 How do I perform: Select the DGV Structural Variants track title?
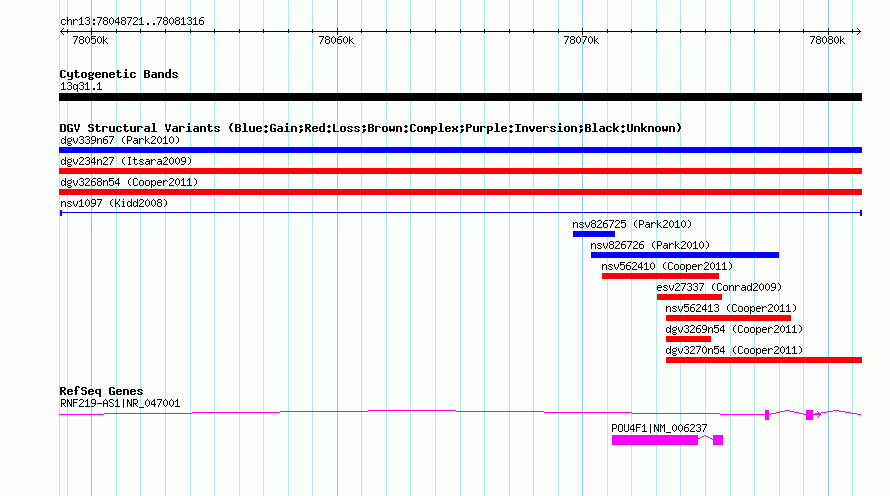point(371,128)
